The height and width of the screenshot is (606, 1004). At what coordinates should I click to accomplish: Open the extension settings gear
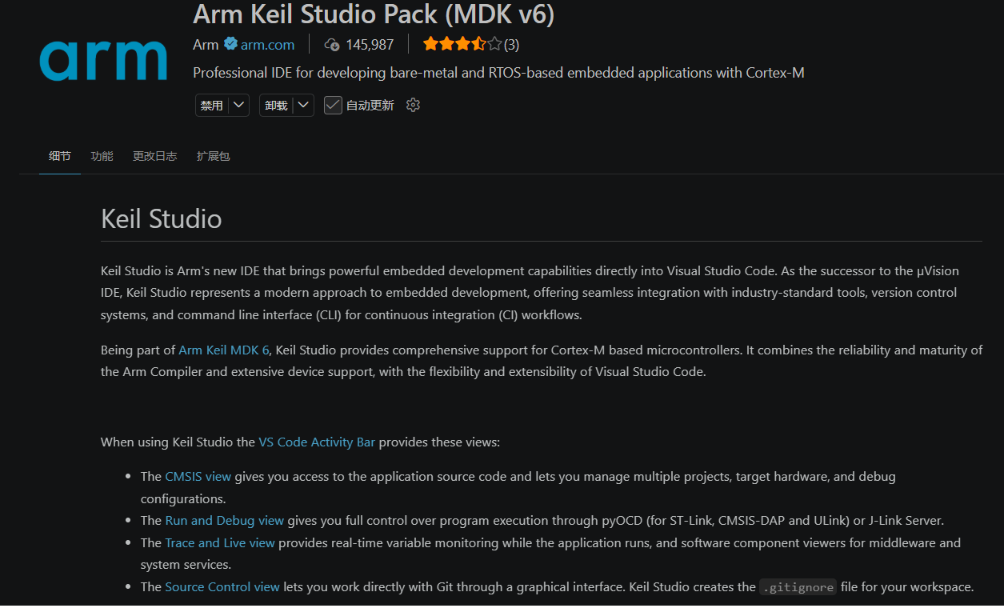click(x=413, y=105)
